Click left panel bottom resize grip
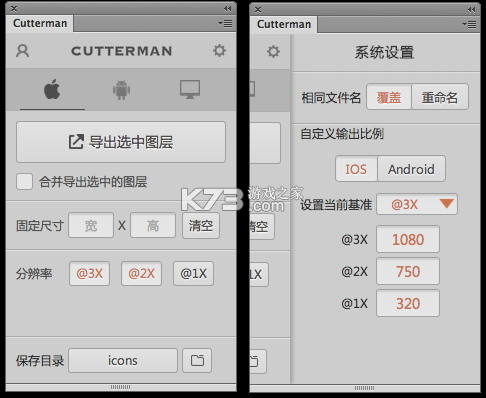The height and width of the screenshot is (398, 486). click(121, 387)
